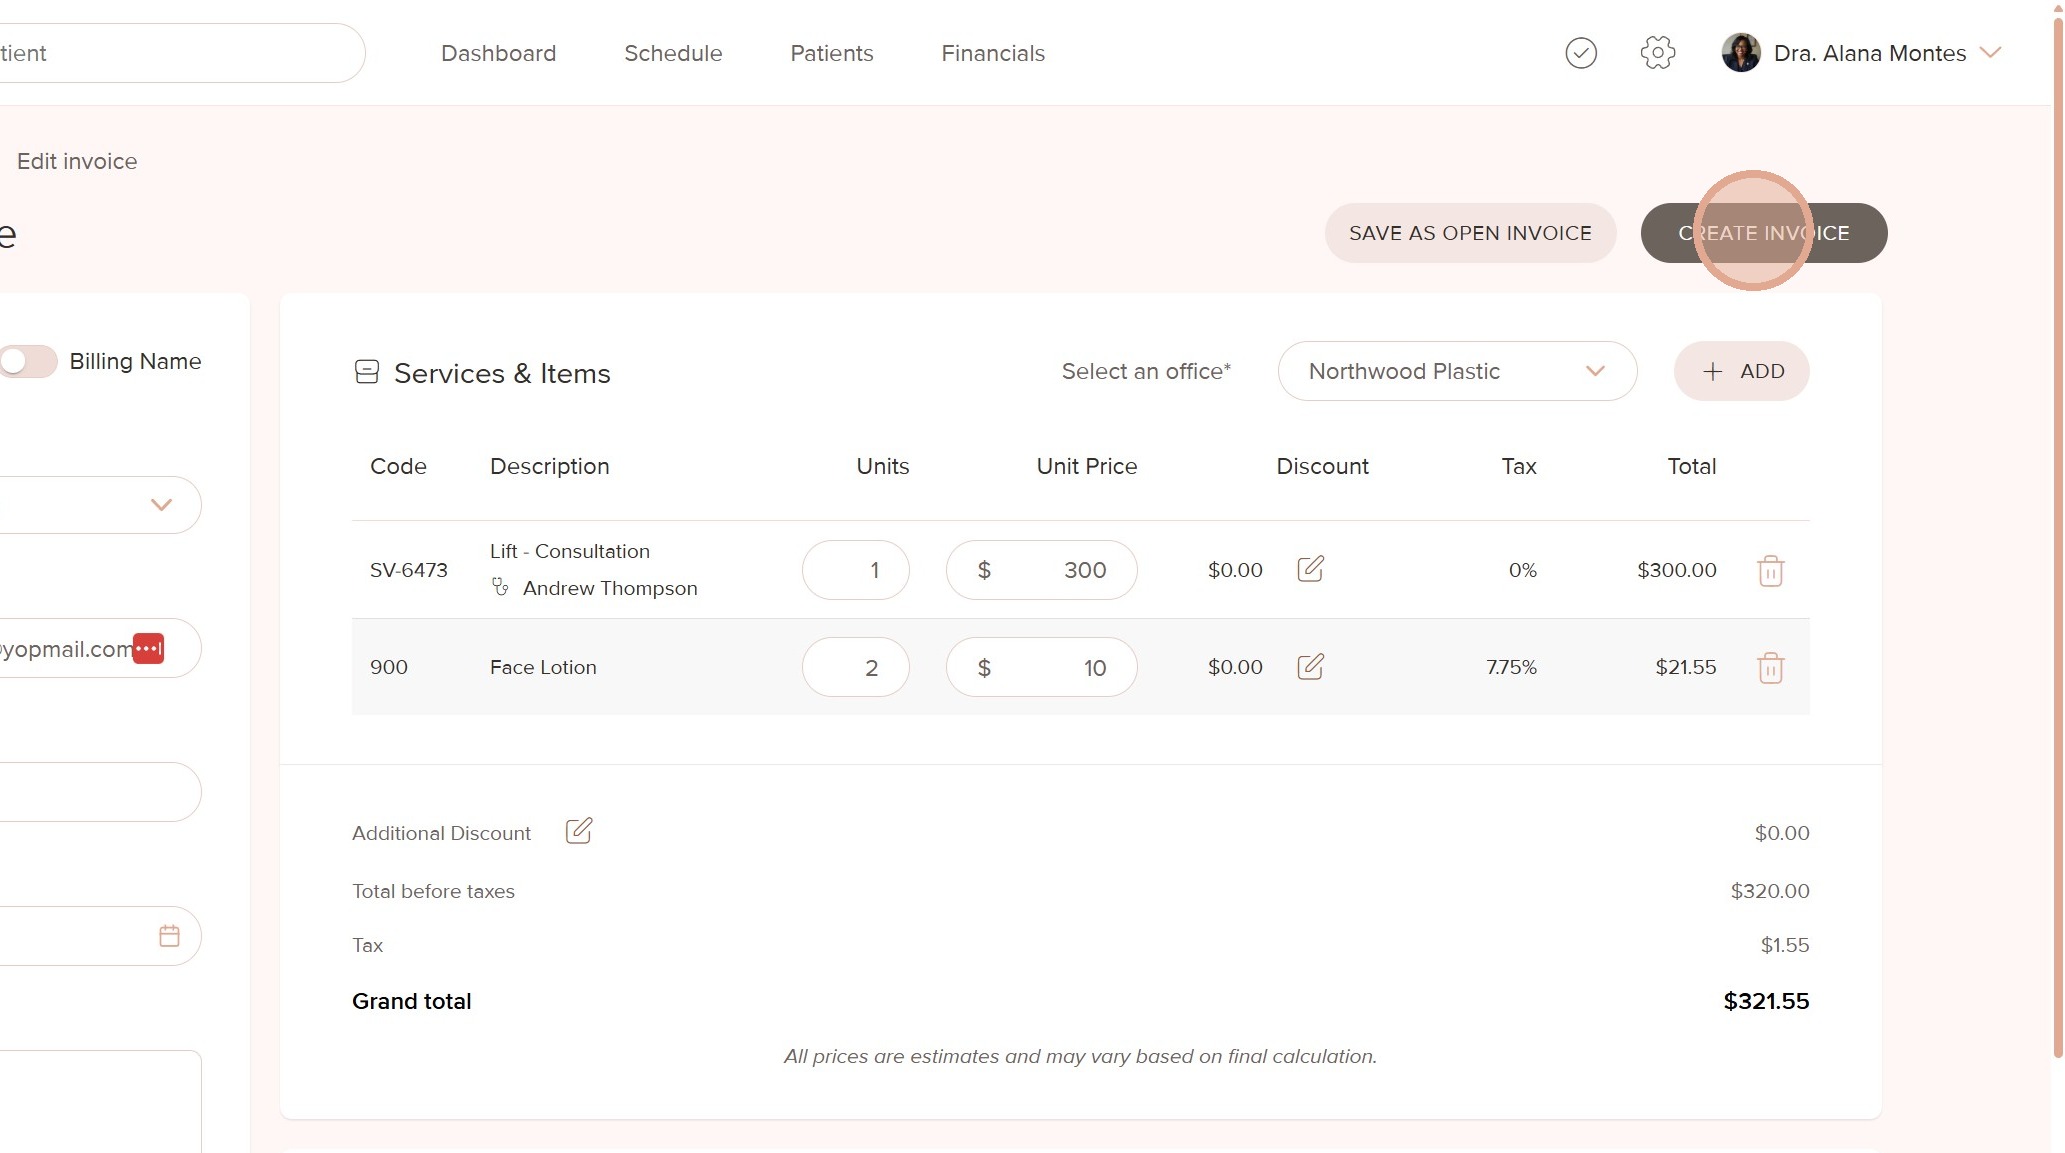
Task: Go to the Financials tab
Action: point(992,53)
